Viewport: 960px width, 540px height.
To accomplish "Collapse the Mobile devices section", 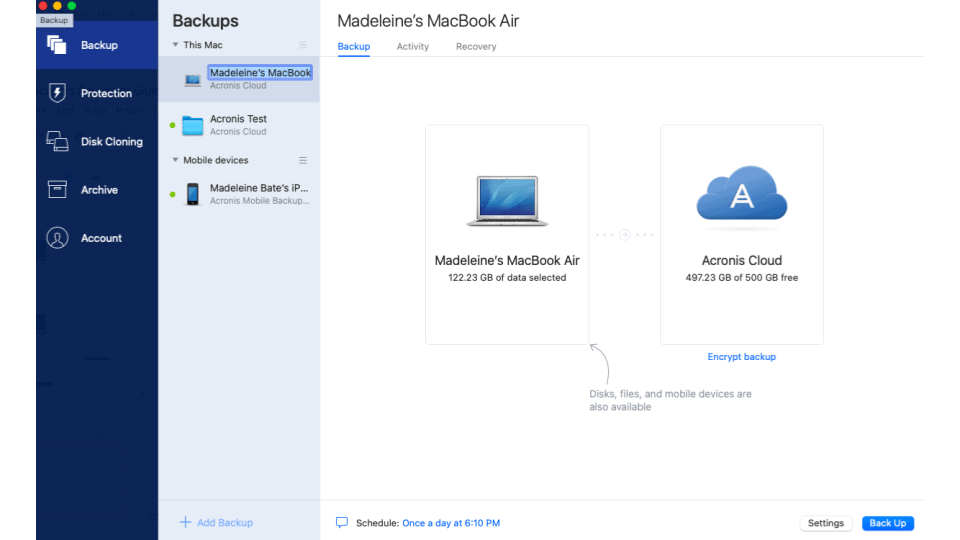I will pos(175,160).
